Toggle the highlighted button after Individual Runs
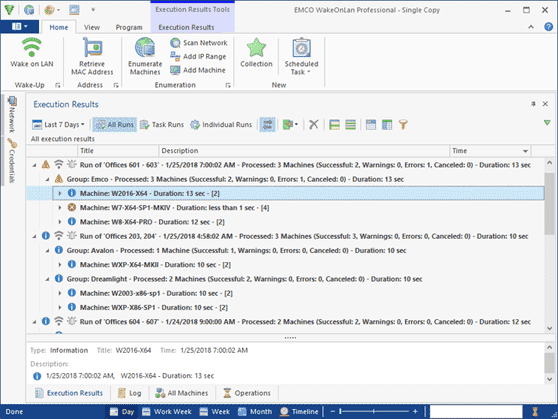The image size is (558, 419). pos(267,125)
